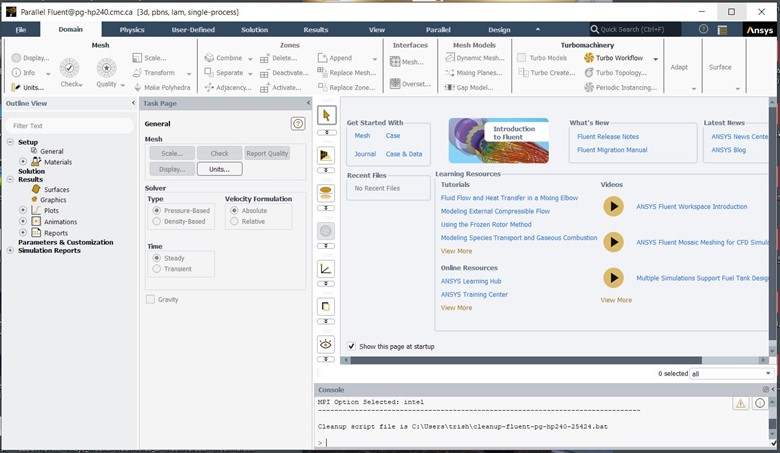The image size is (780, 453).
Task: Select the Density-Based solver type
Action: (157, 221)
